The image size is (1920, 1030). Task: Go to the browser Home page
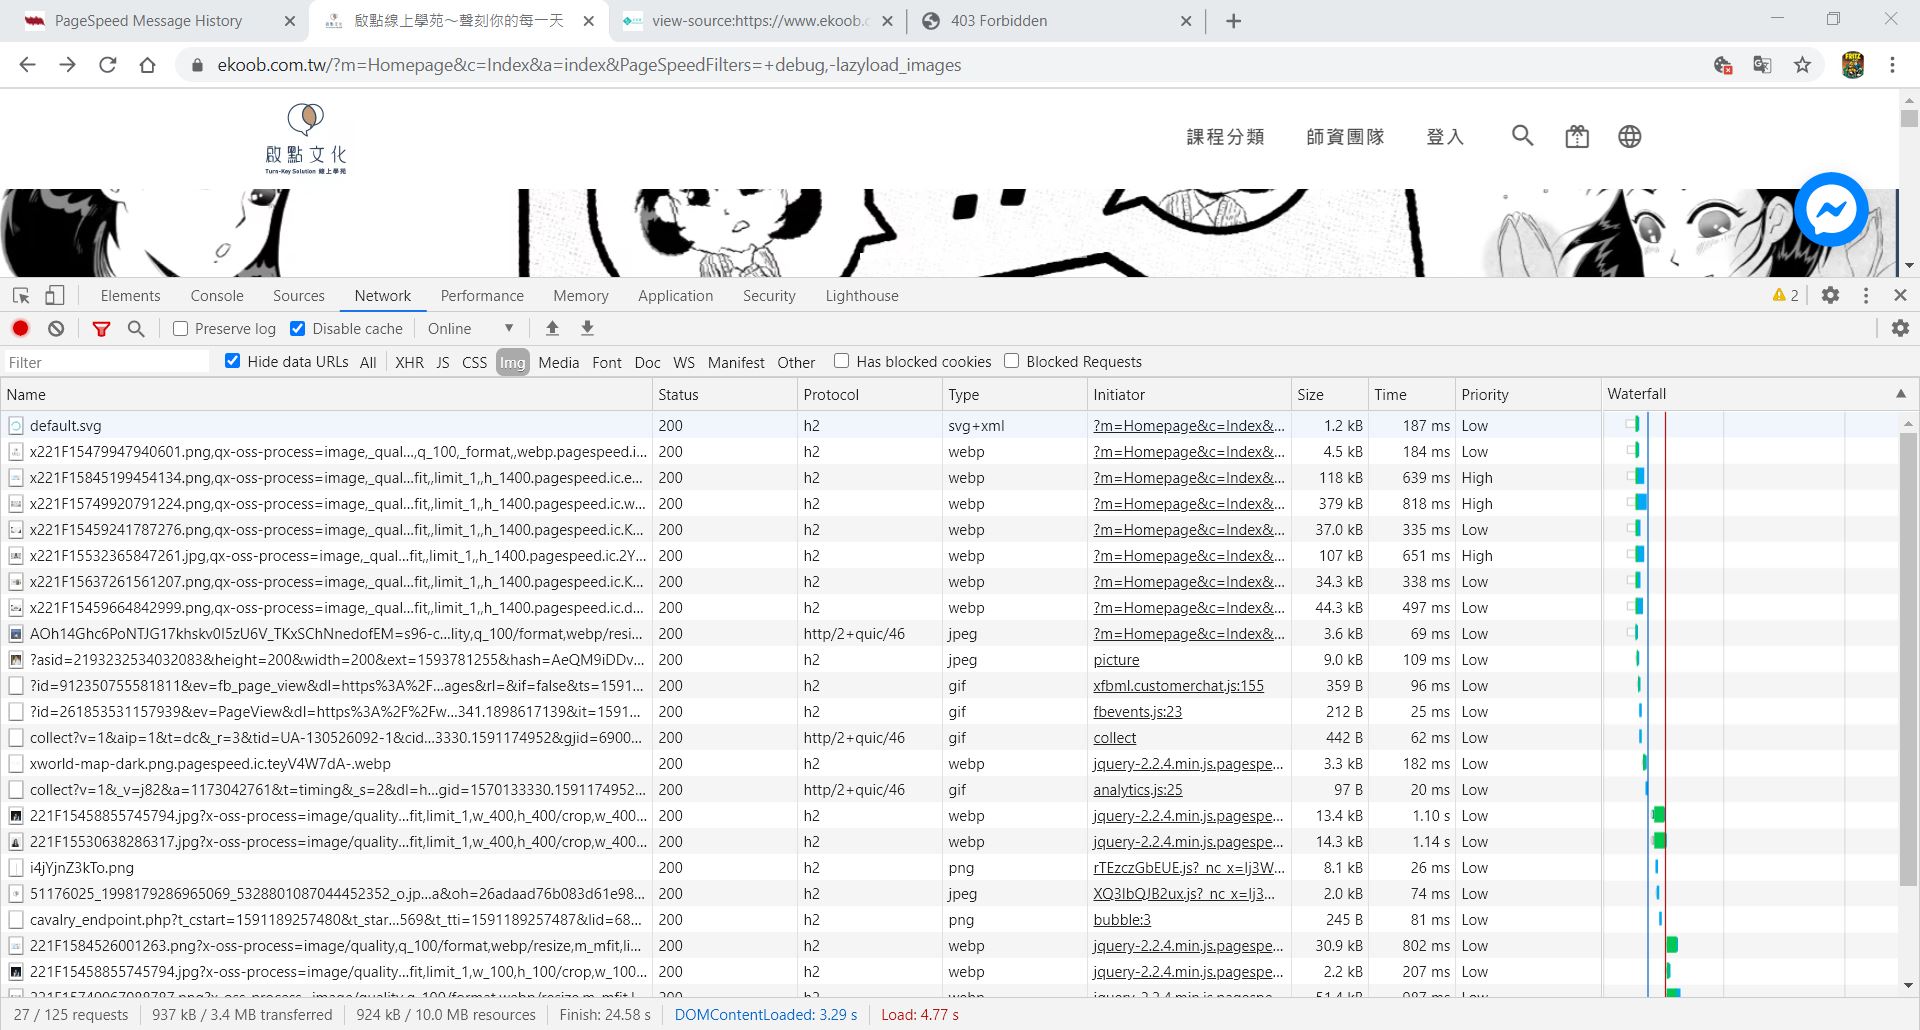click(147, 65)
